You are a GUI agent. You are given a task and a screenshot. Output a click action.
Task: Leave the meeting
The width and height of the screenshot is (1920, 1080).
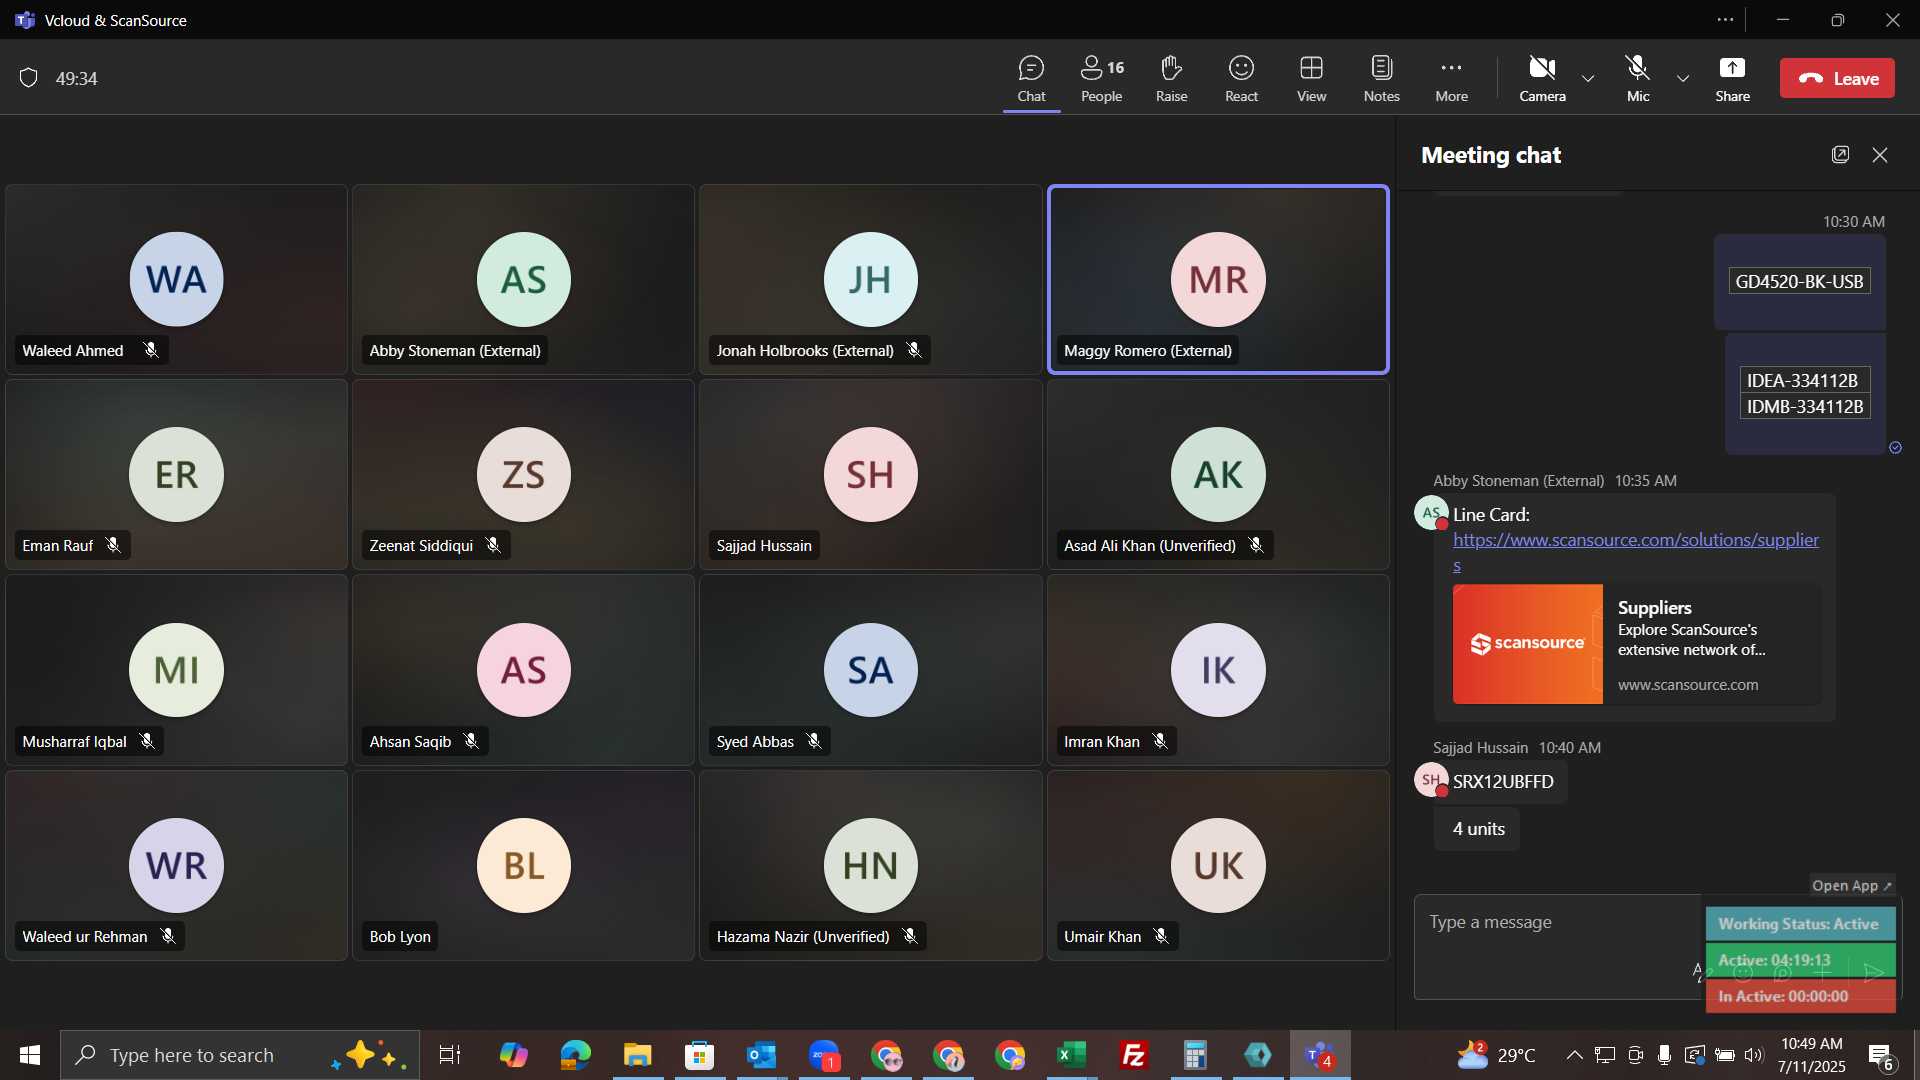[x=1837, y=78]
